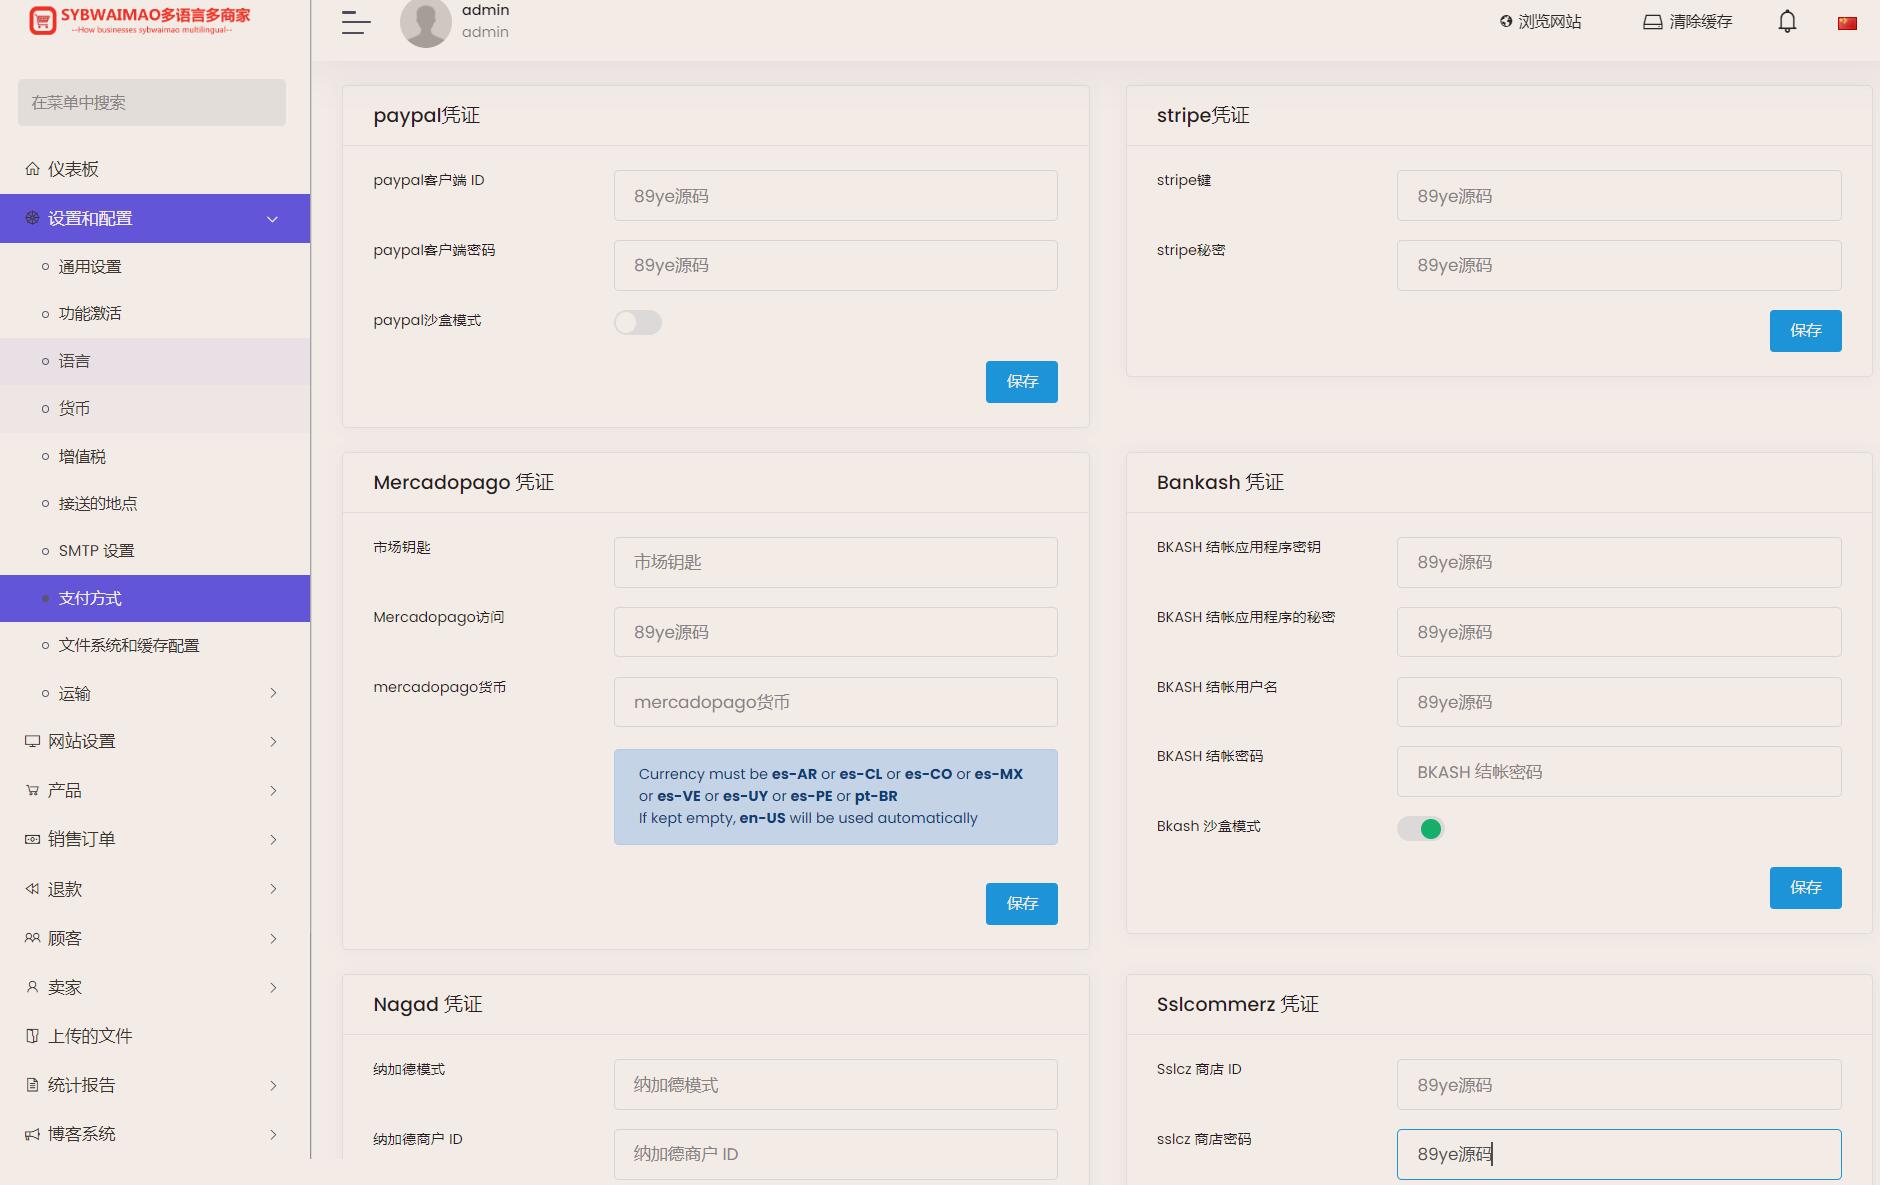1880x1185 pixels.
Task: Expand the 统计报告 menu arrow
Action: pos(273,1085)
